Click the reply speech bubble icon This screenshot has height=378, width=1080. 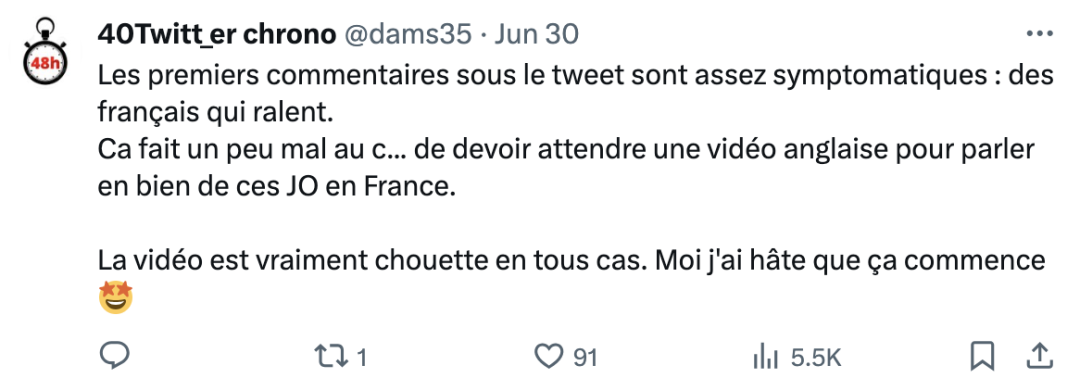(115, 356)
